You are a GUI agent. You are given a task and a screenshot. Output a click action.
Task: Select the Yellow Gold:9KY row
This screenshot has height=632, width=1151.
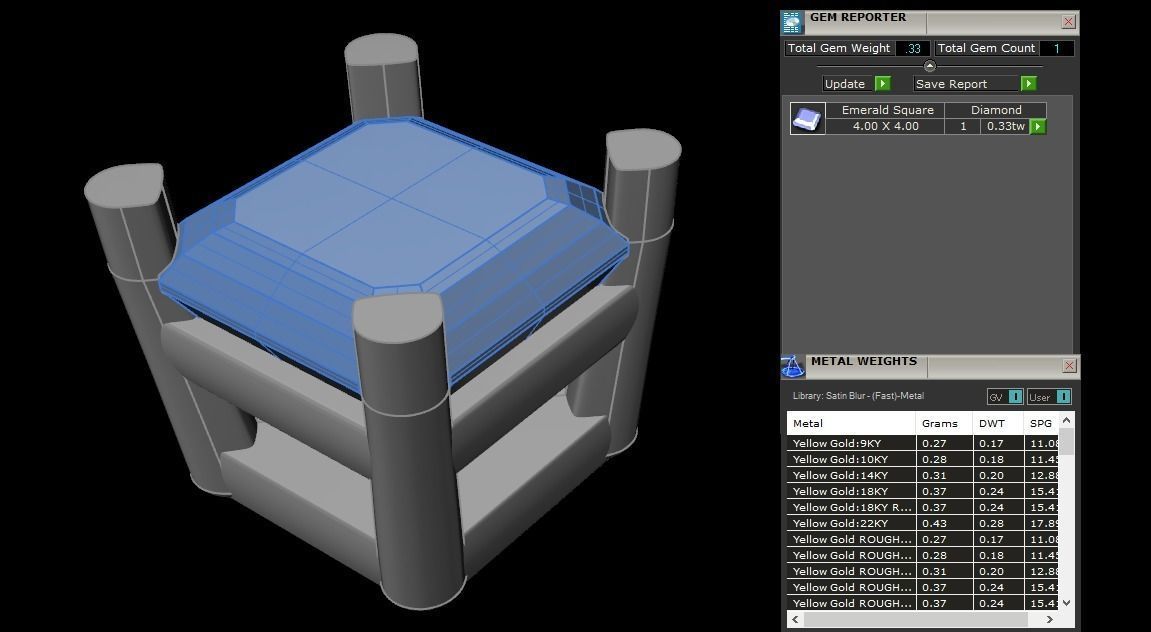[923, 443]
